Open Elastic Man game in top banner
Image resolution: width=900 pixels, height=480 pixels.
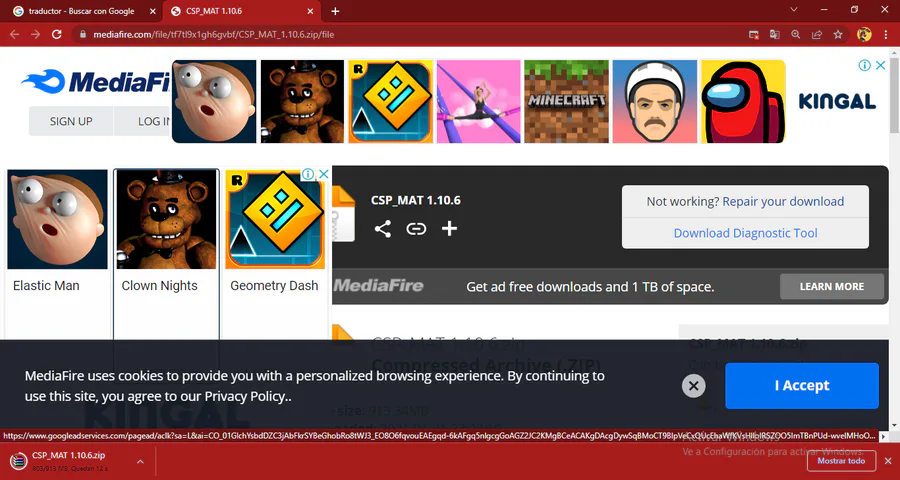point(214,101)
